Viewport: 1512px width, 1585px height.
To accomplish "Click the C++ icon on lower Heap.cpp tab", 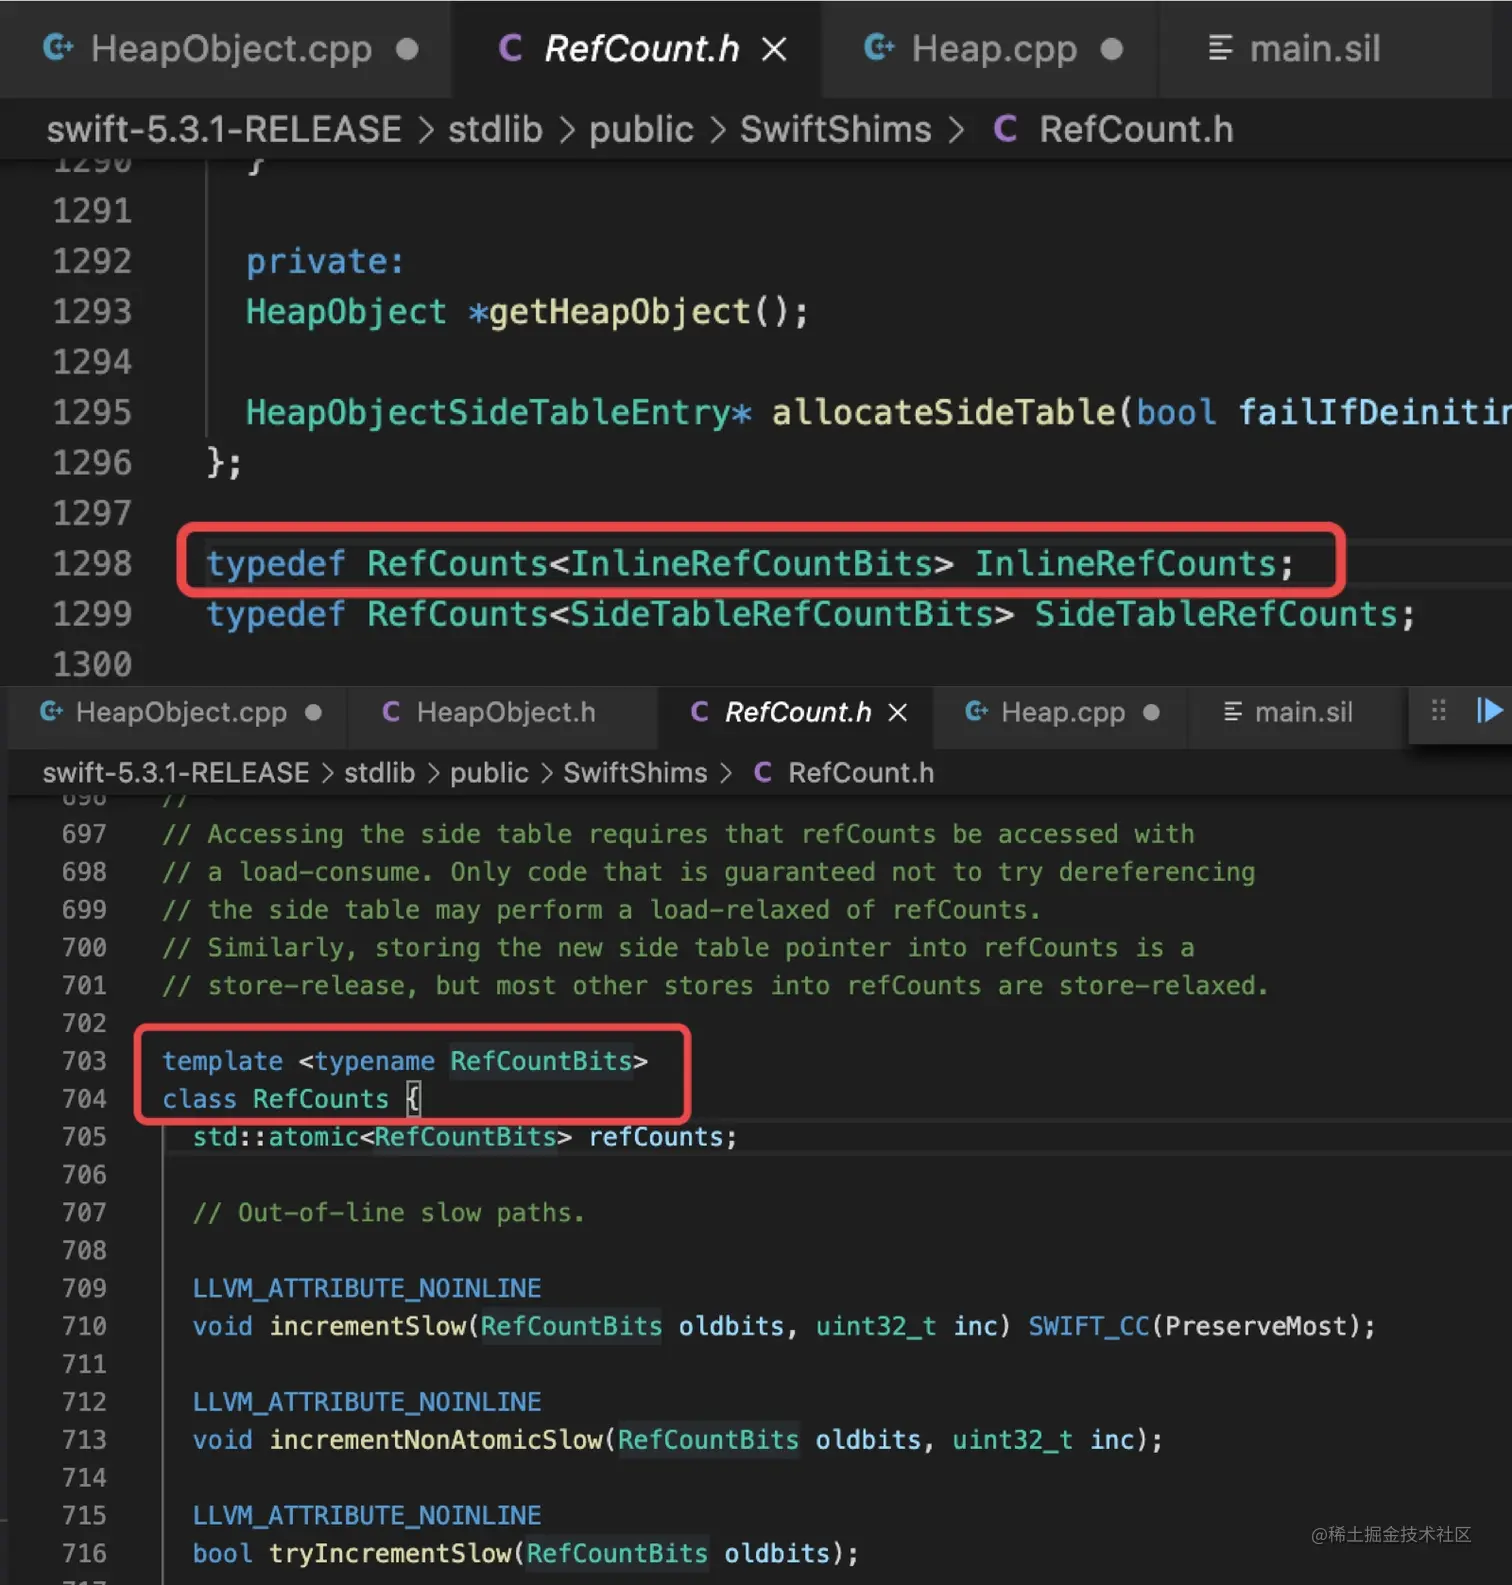I will [x=976, y=711].
